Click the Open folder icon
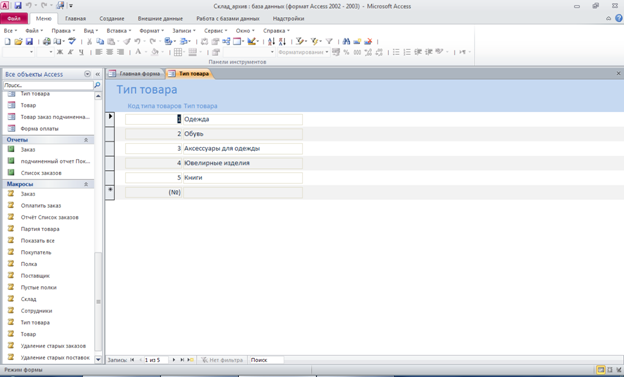Image resolution: width=624 pixels, height=377 pixels. click(18, 41)
